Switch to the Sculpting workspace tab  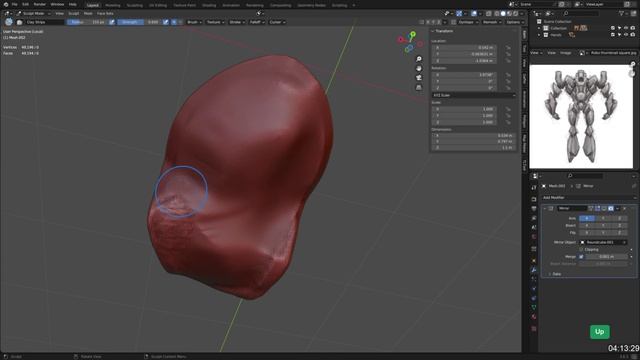pos(134,6)
